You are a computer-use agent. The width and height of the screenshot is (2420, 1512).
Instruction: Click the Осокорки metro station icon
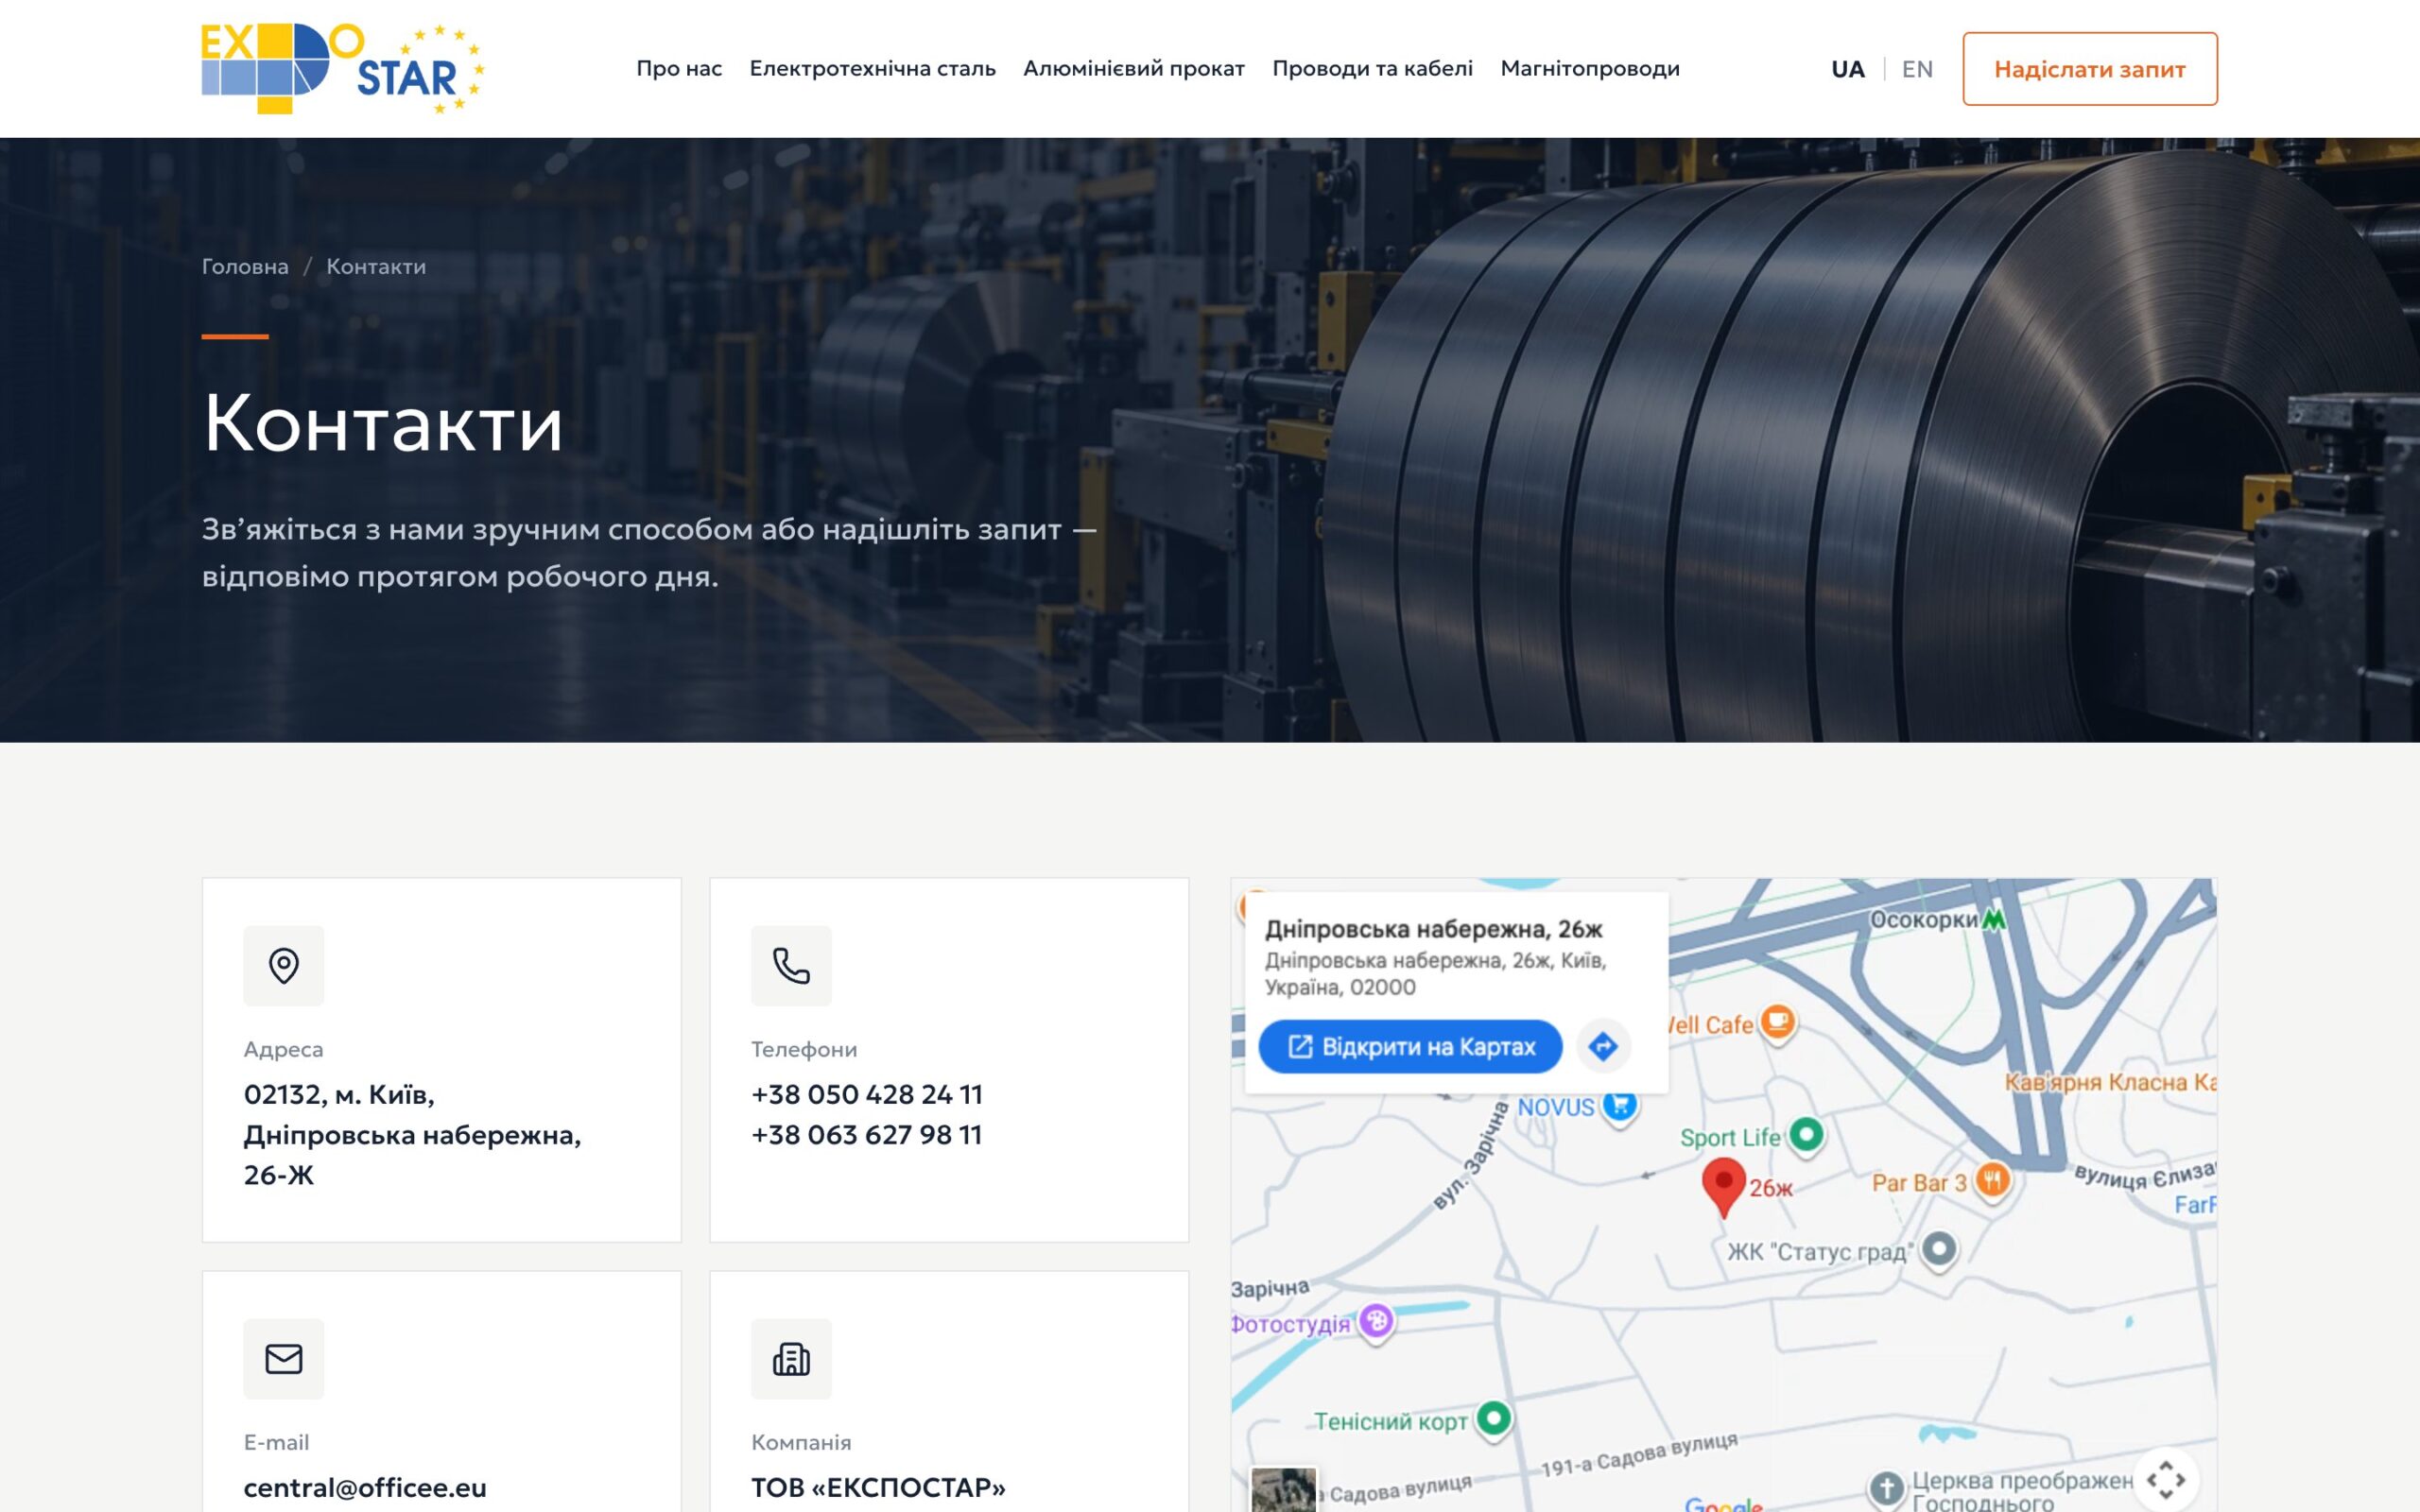1993,919
